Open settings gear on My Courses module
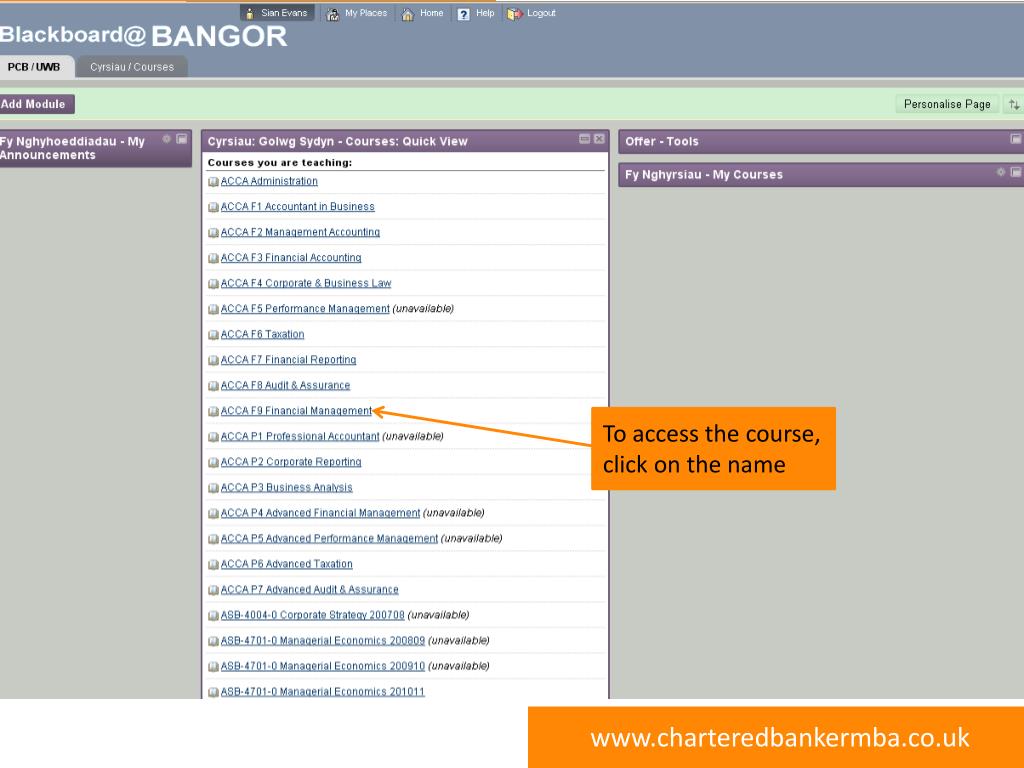 tap(1000, 172)
